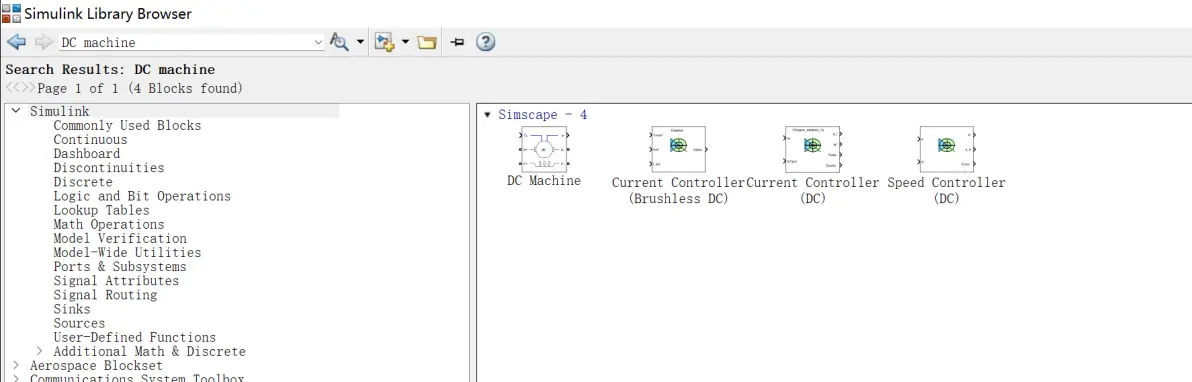Viewport: 1192px width, 382px height.
Task: Select Math Operations library
Action: [x=109, y=224]
